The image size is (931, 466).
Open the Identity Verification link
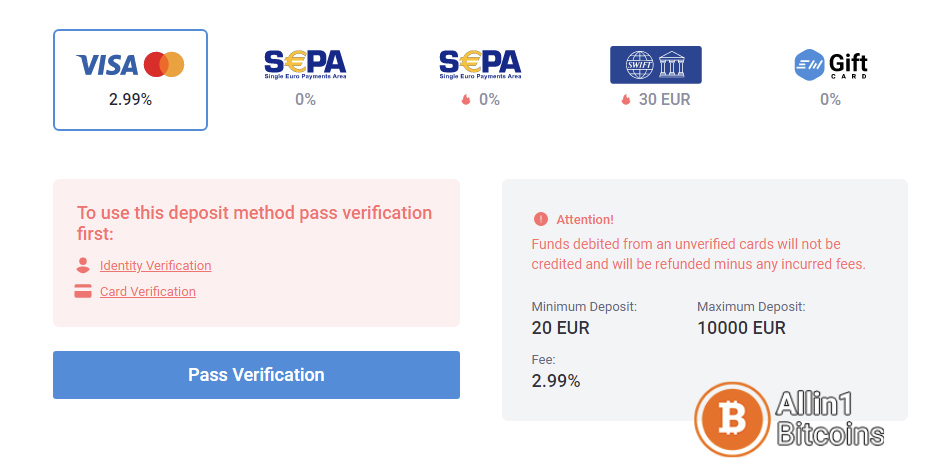156,265
